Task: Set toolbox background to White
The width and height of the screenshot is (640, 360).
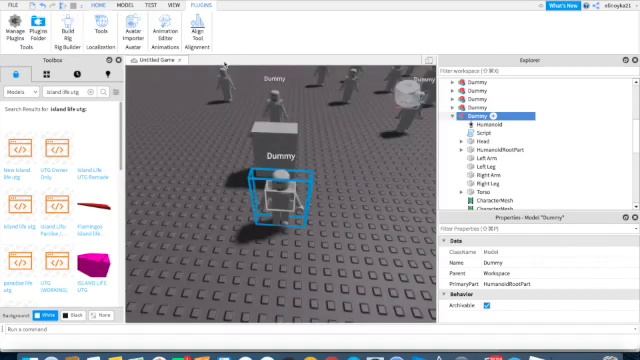Action: click(45, 316)
